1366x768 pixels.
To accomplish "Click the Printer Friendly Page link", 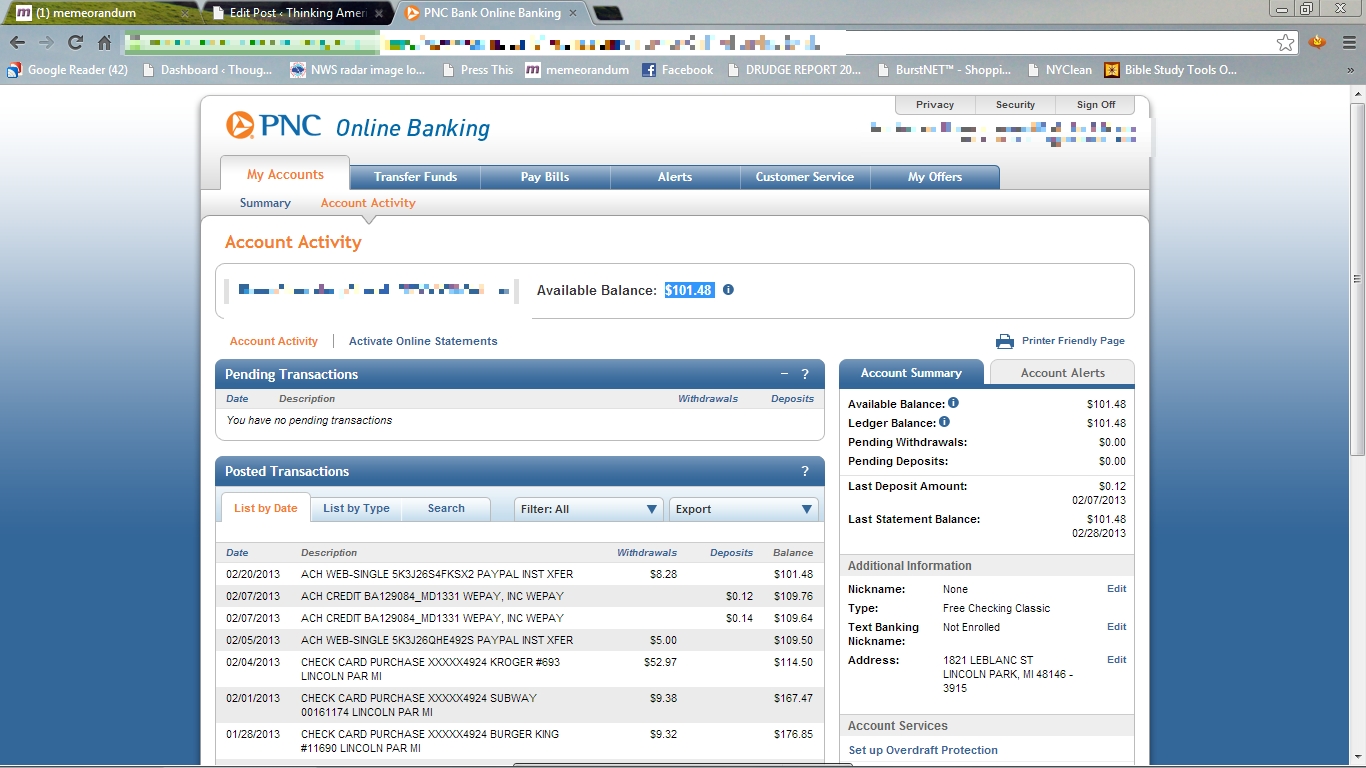I will point(1073,341).
